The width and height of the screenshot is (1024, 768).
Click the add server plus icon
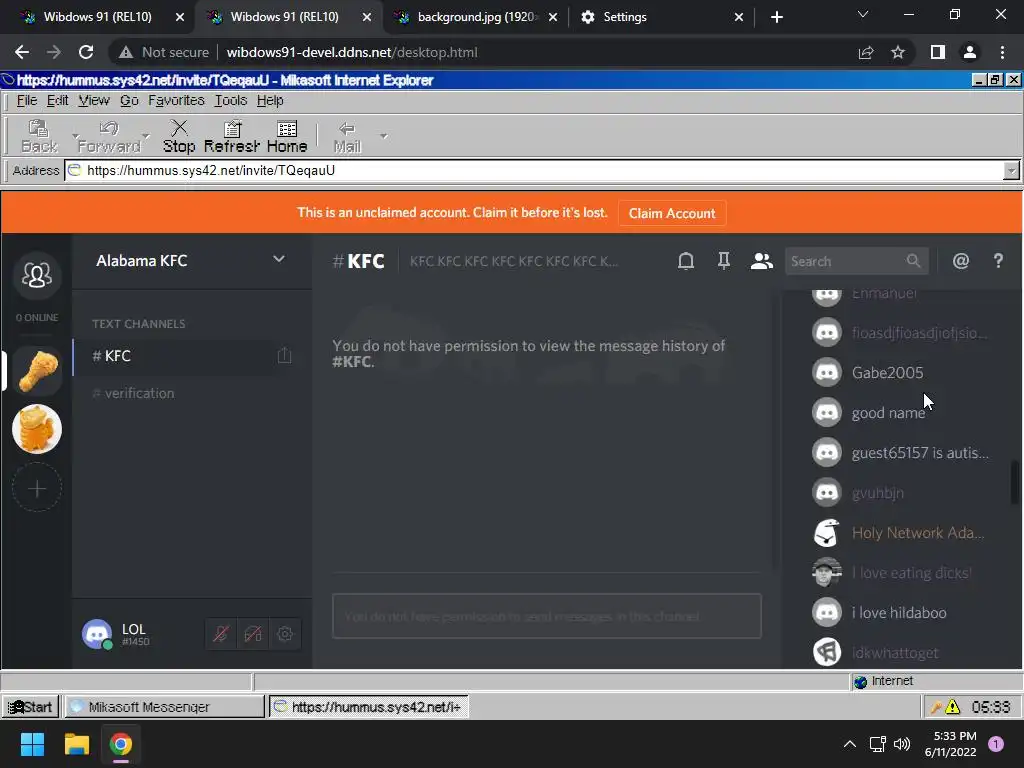(37, 488)
